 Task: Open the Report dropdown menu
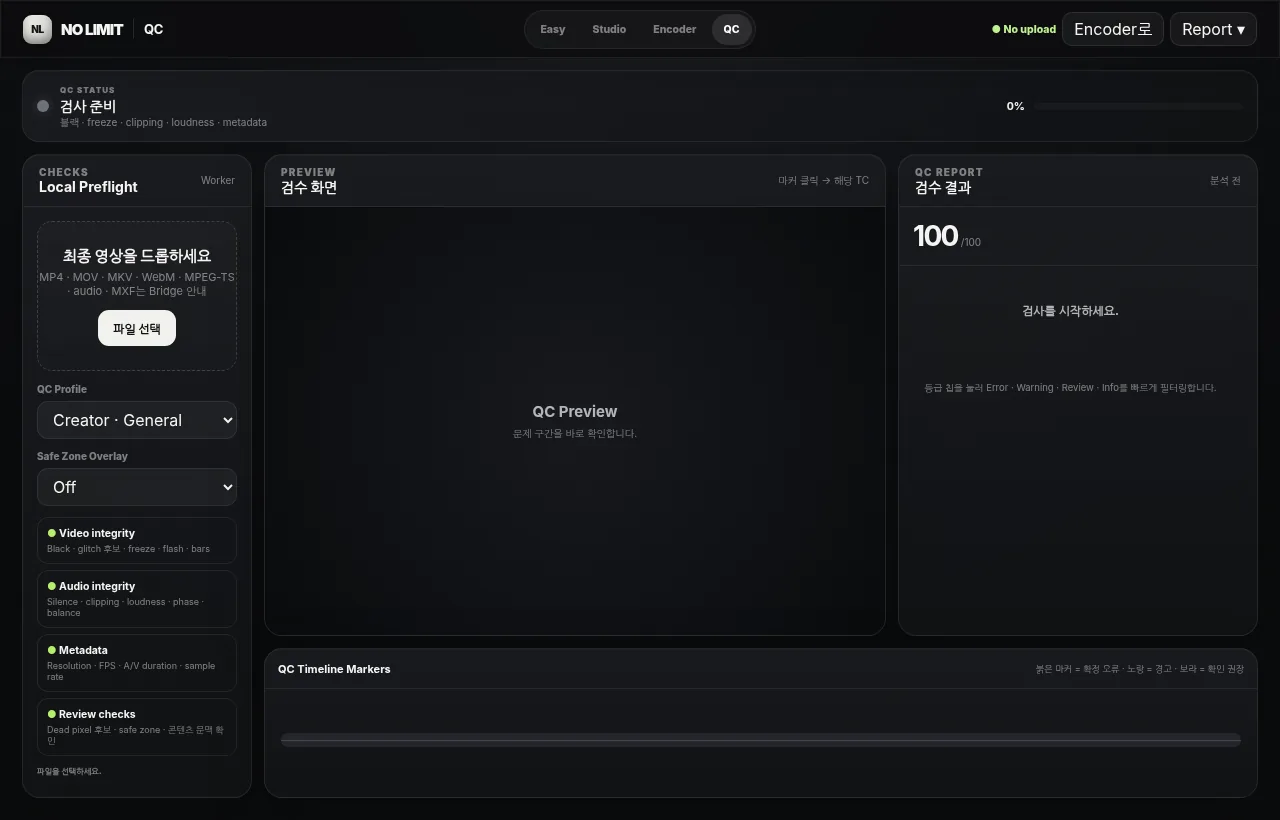click(x=1213, y=29)
